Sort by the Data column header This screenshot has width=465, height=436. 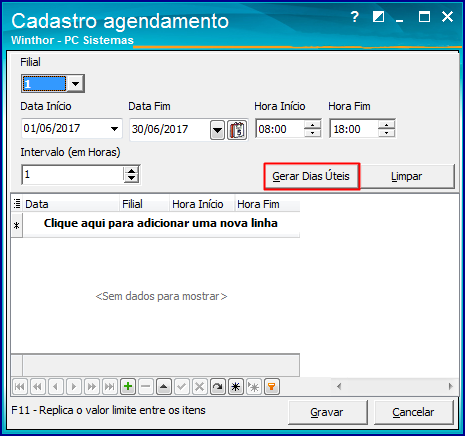click(x=71, y=204)
